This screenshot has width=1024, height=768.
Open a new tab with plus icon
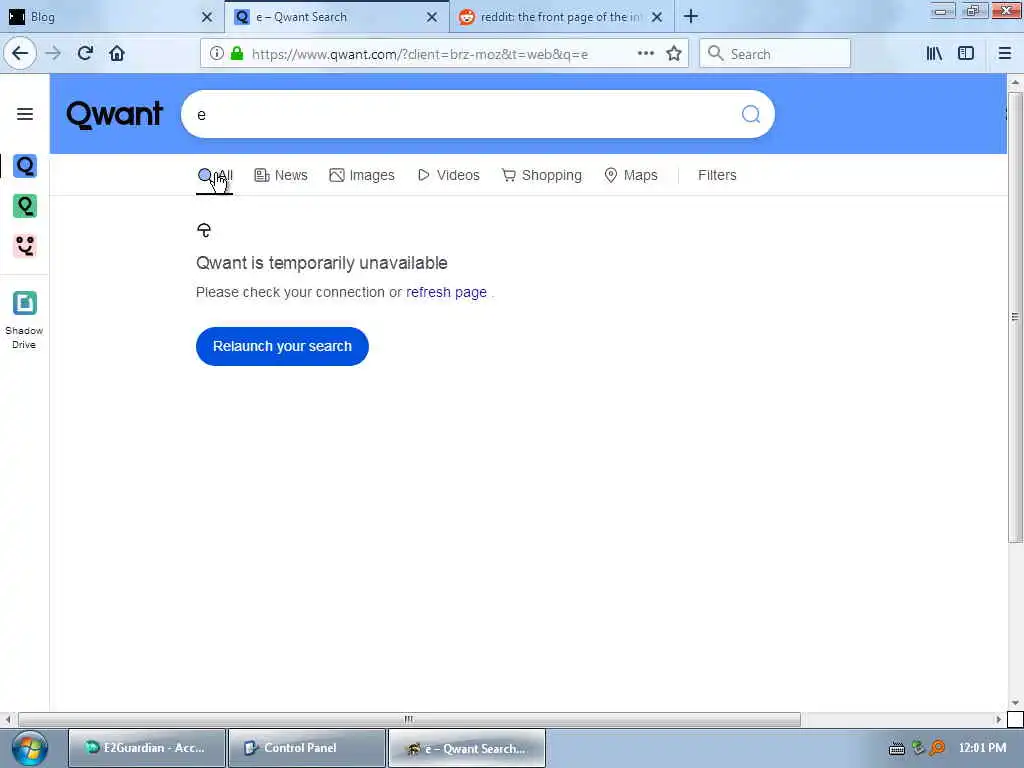(x=691, y=16)
